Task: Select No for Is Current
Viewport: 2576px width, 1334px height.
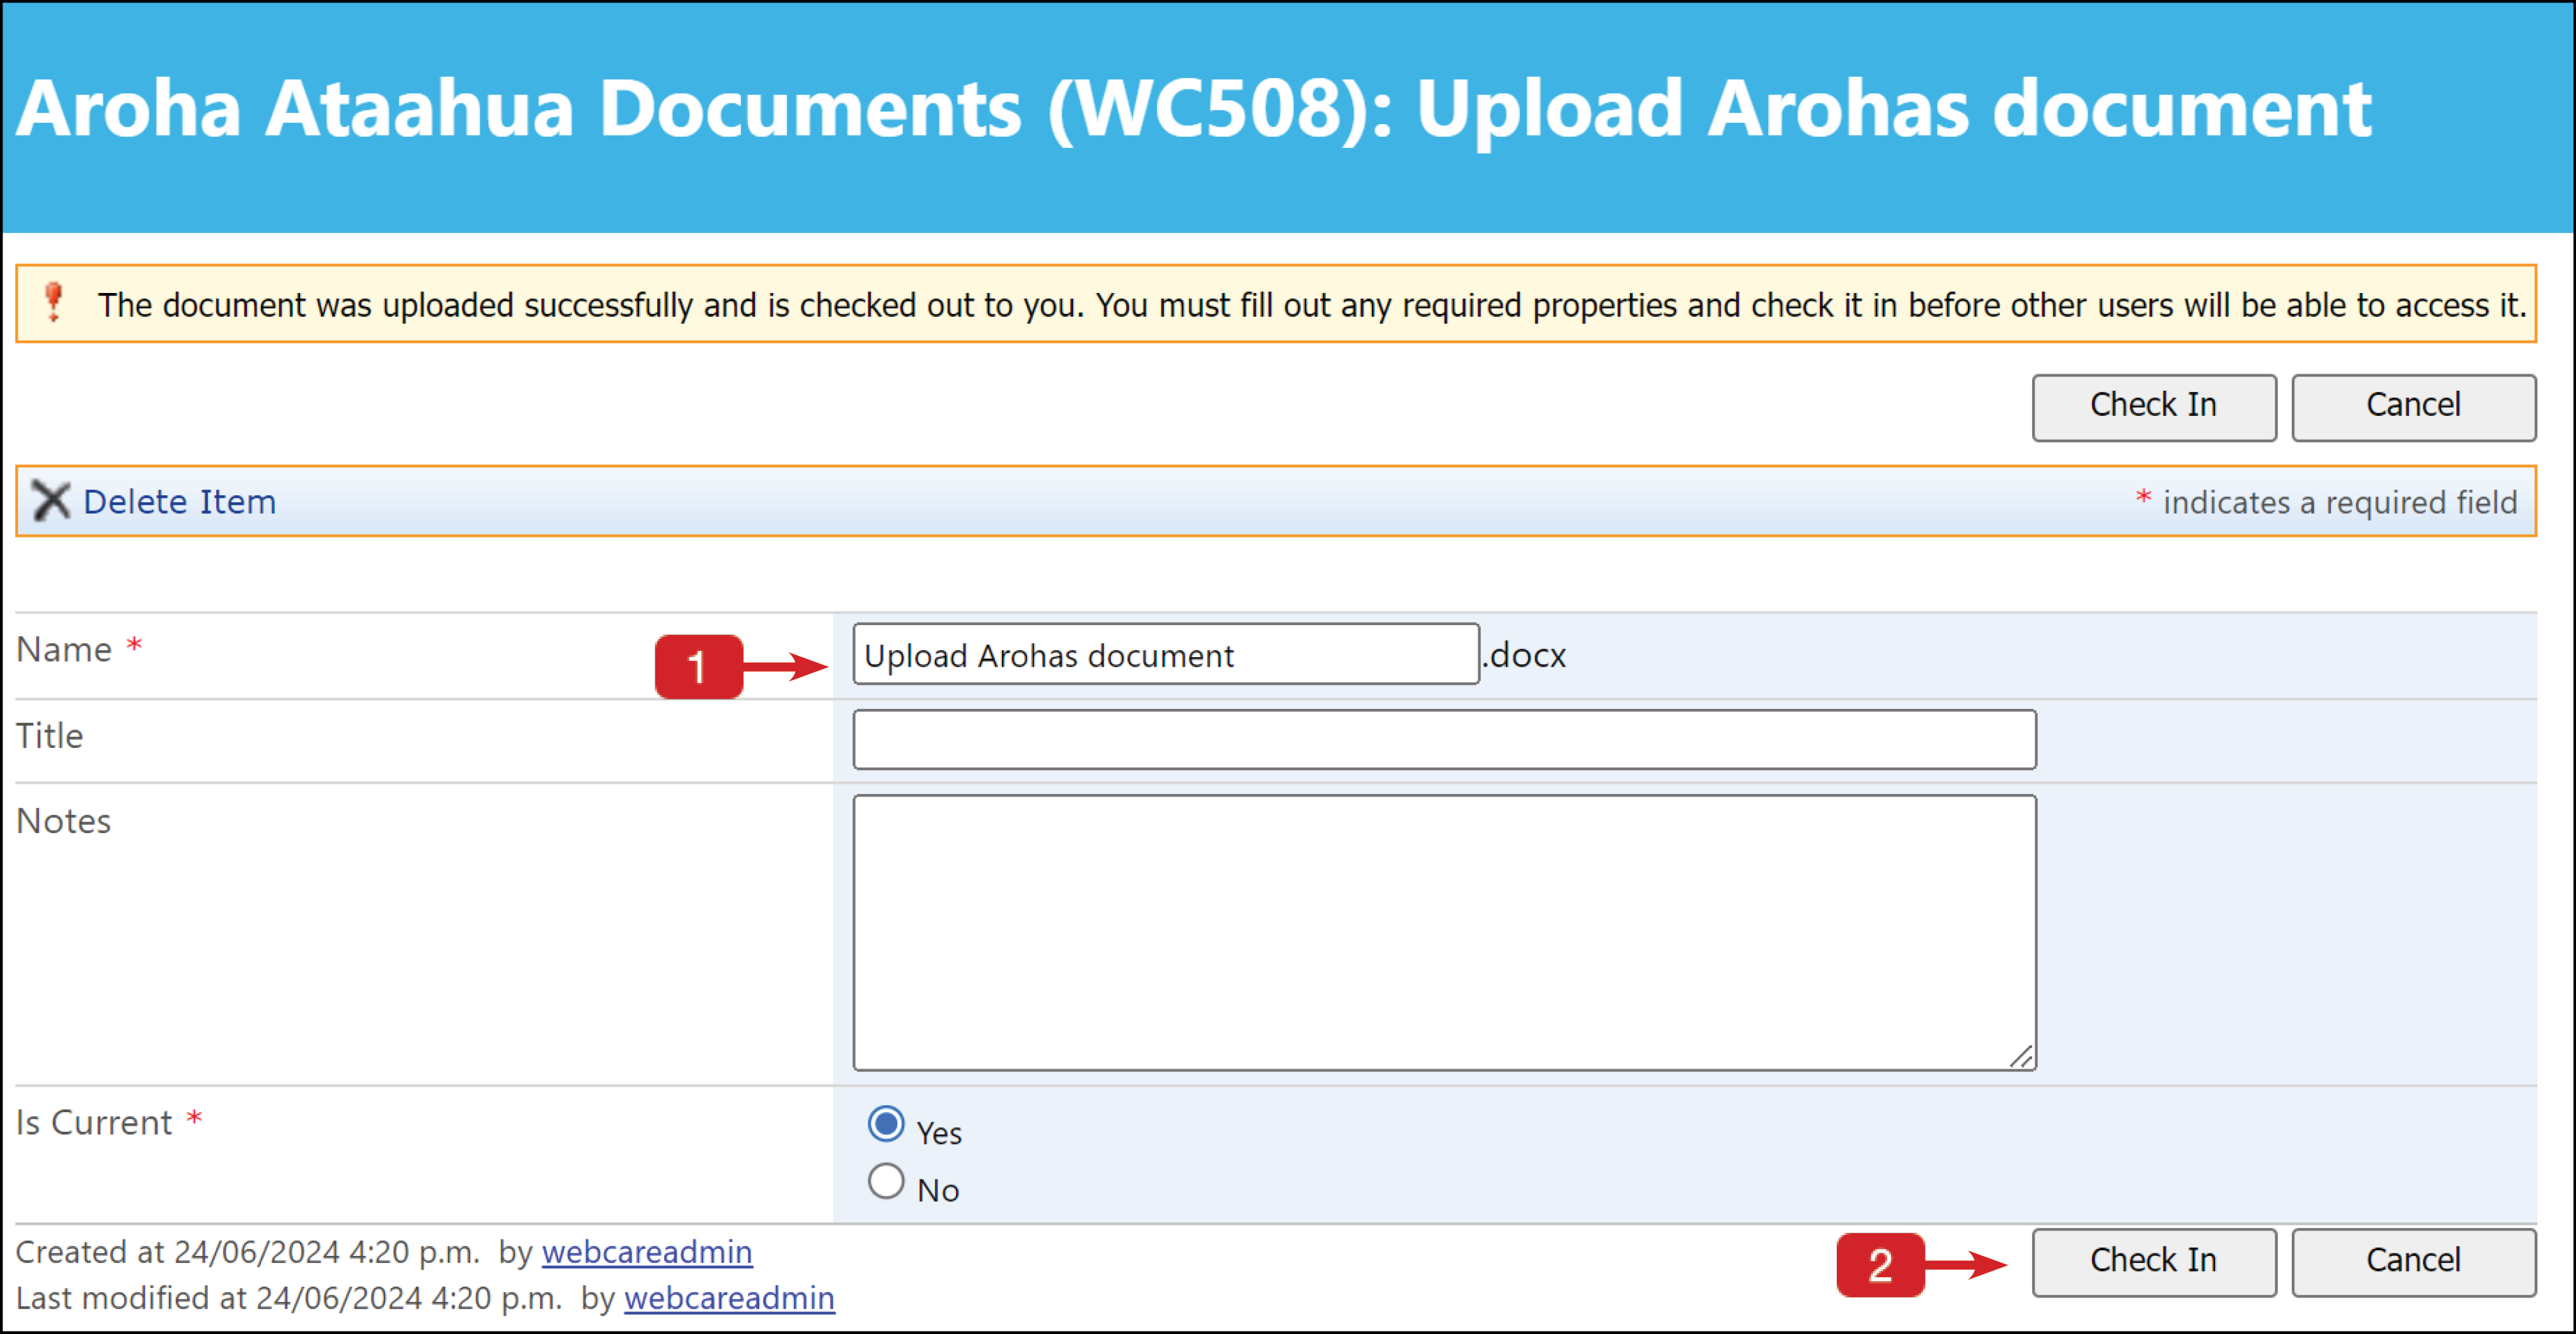Action: [x=886, y=1182]
